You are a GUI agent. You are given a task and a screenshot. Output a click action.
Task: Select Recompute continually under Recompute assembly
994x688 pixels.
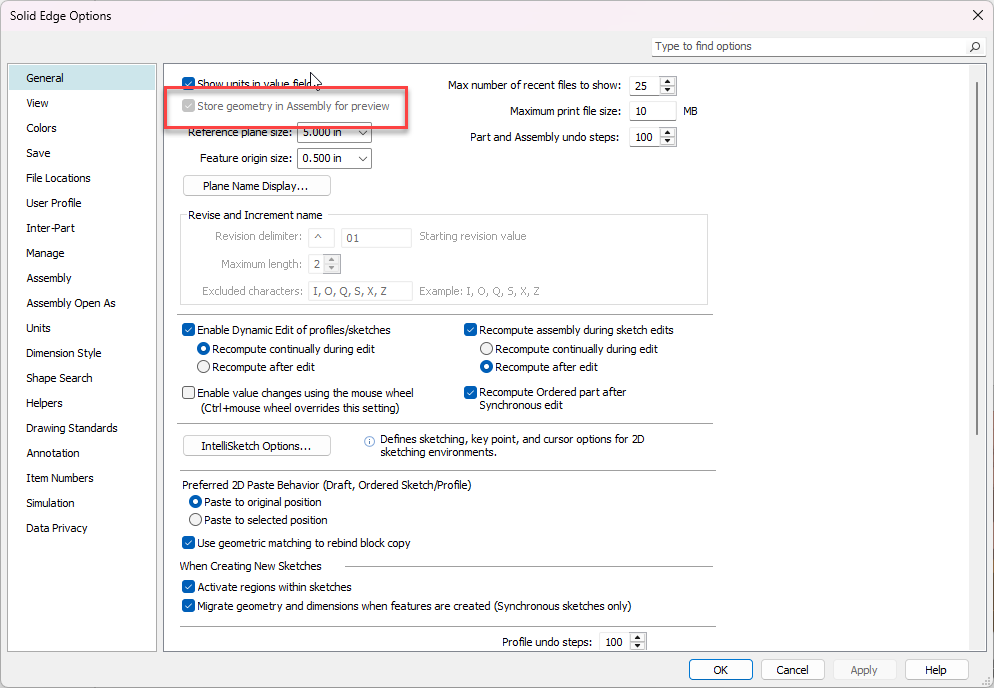tap(486, 349)
